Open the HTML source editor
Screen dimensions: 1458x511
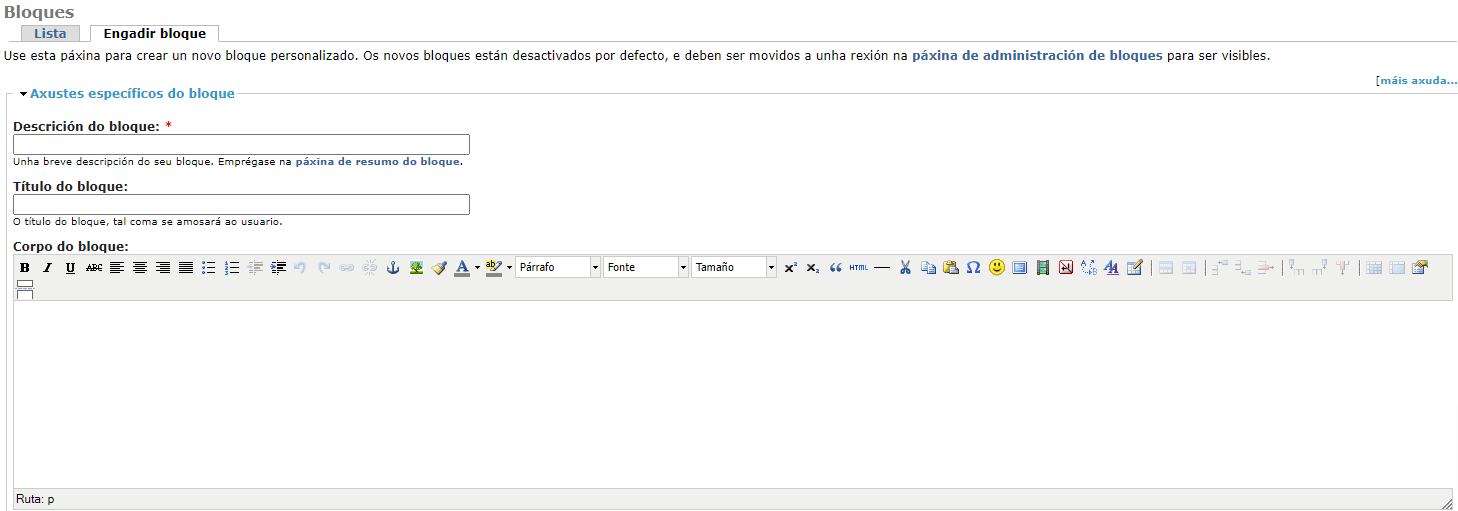(x=859, y=267)
